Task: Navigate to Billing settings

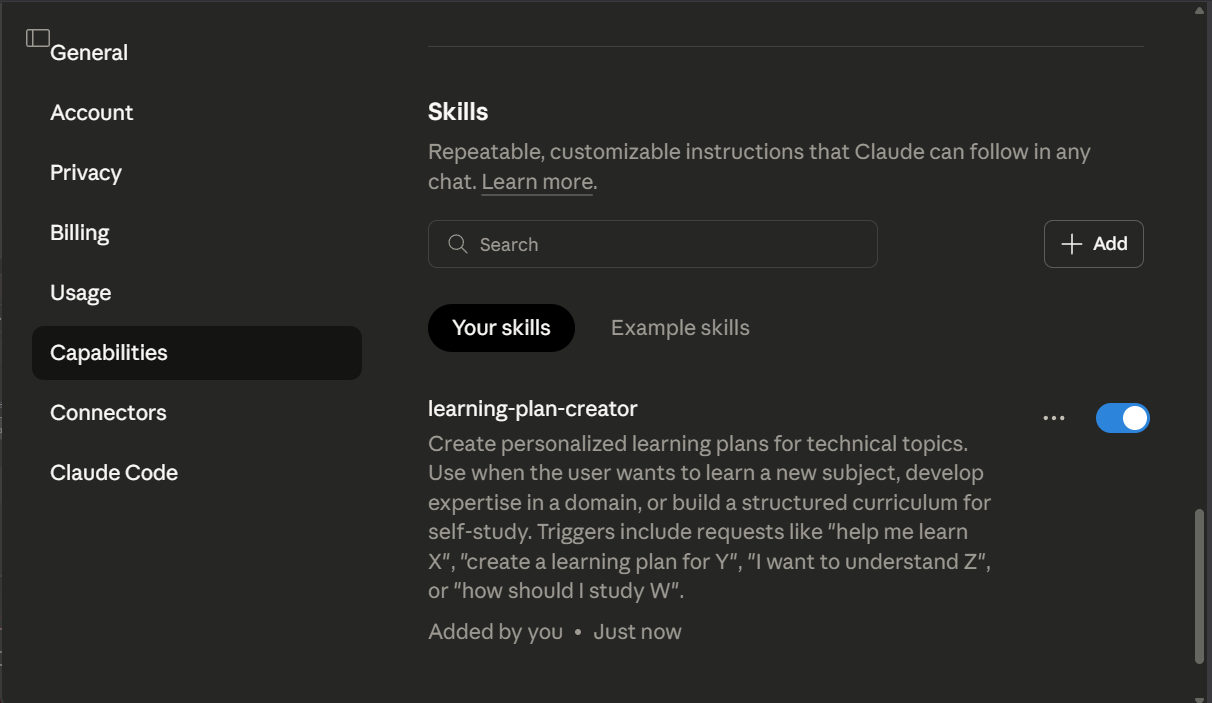Action: [x=80, y=233]
